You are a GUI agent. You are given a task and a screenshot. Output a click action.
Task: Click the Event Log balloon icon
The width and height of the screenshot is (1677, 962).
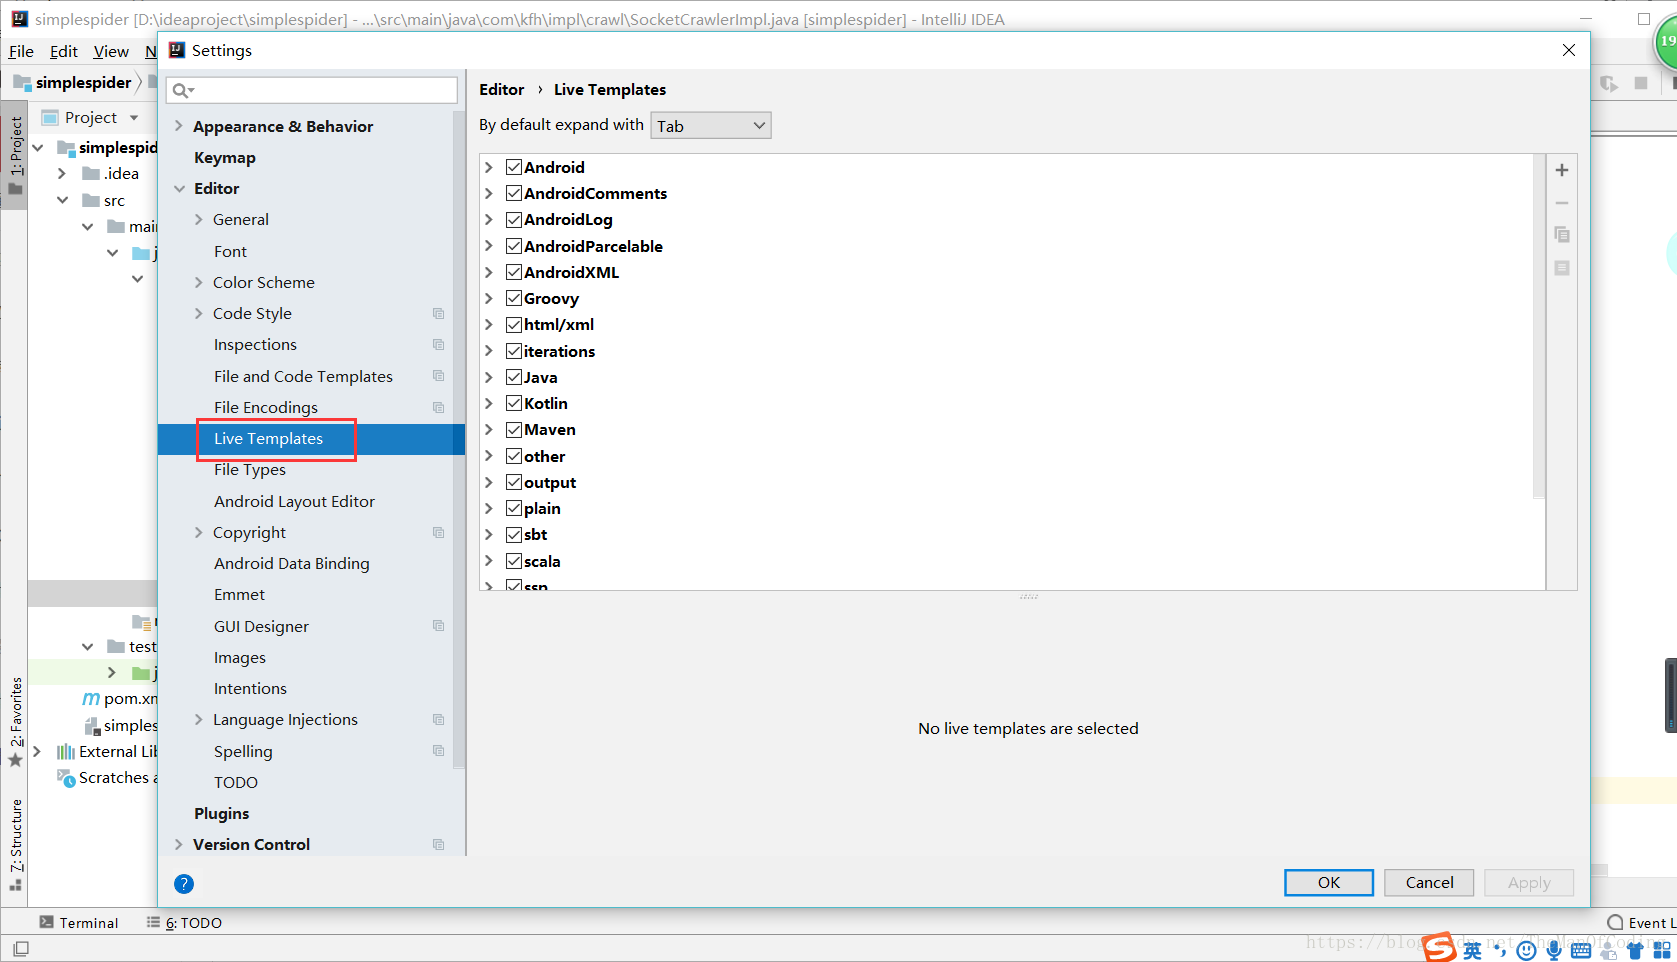click(x=1615, y=923)
